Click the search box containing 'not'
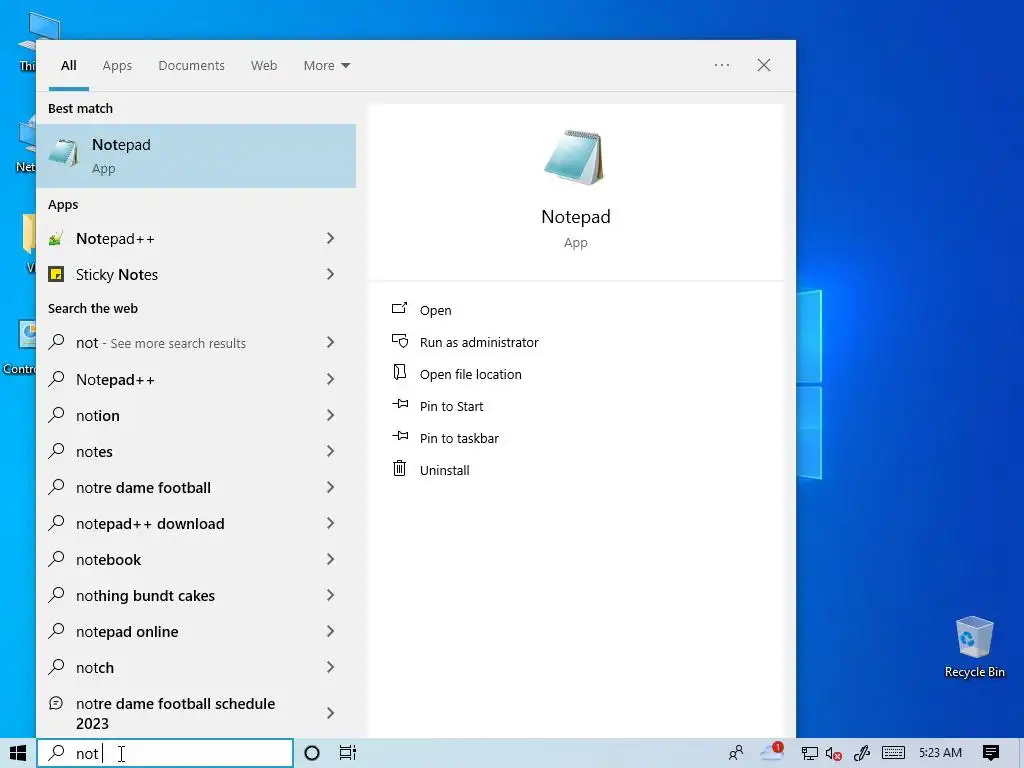This screenshot has height=768, width=1024. click(x=165, y=753)
